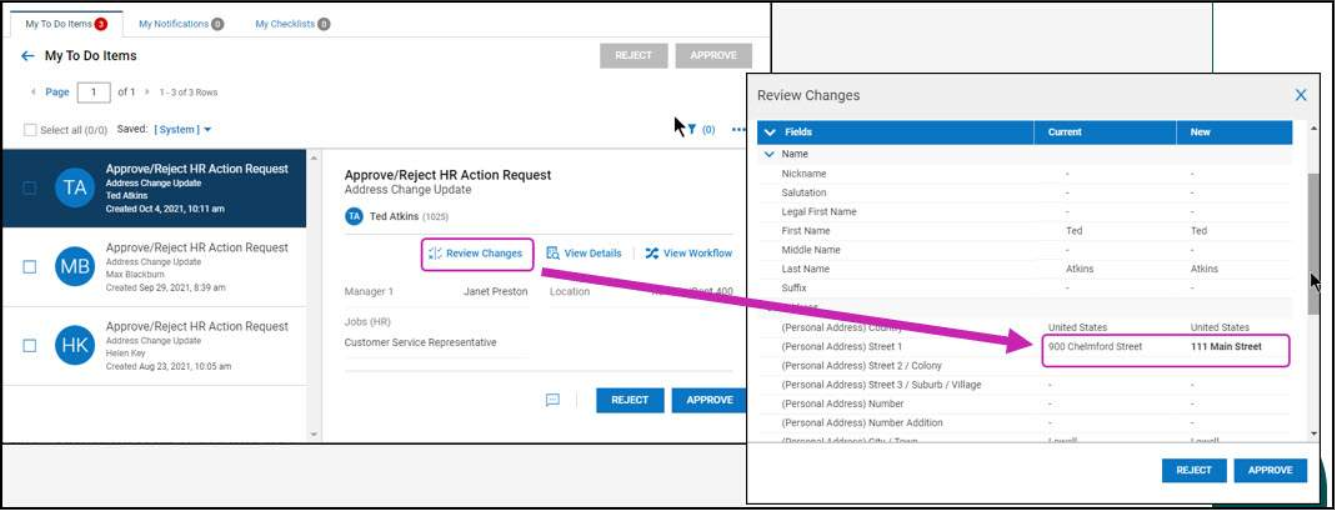Click the TA avatar in the request list
Image resolution: width=1335 pixels, height=510 pixels.
click(x=74, y=189)
